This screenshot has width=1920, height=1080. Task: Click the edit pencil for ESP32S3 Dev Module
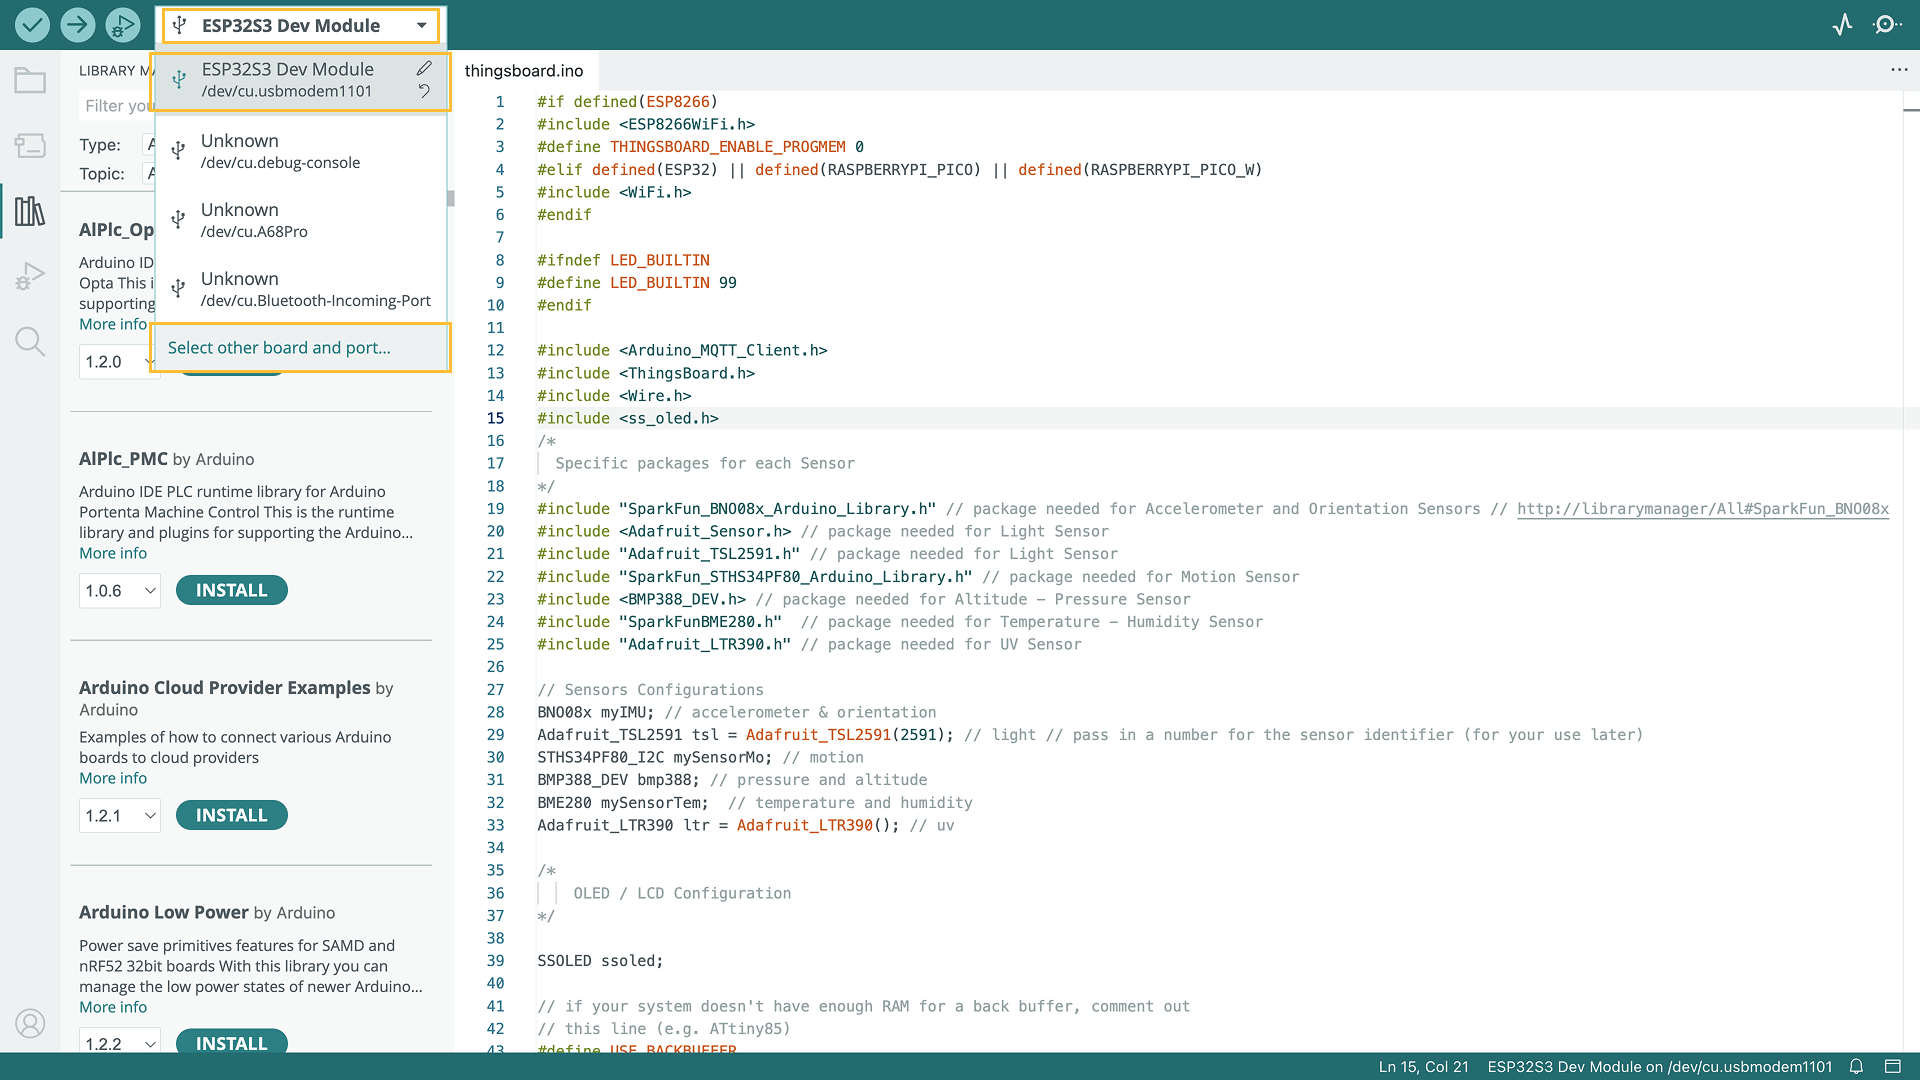click(424, 68)
